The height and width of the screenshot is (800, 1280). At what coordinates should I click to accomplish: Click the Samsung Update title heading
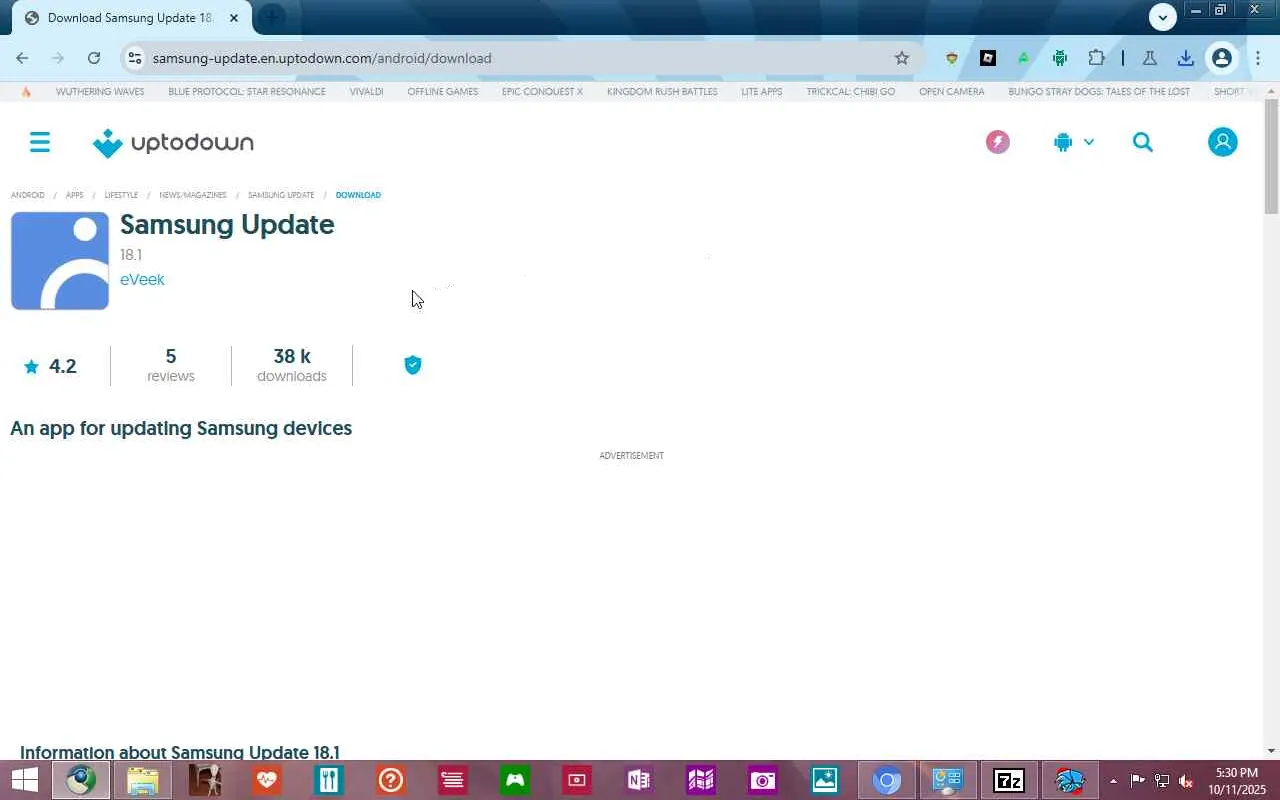(x=227, y=224)
